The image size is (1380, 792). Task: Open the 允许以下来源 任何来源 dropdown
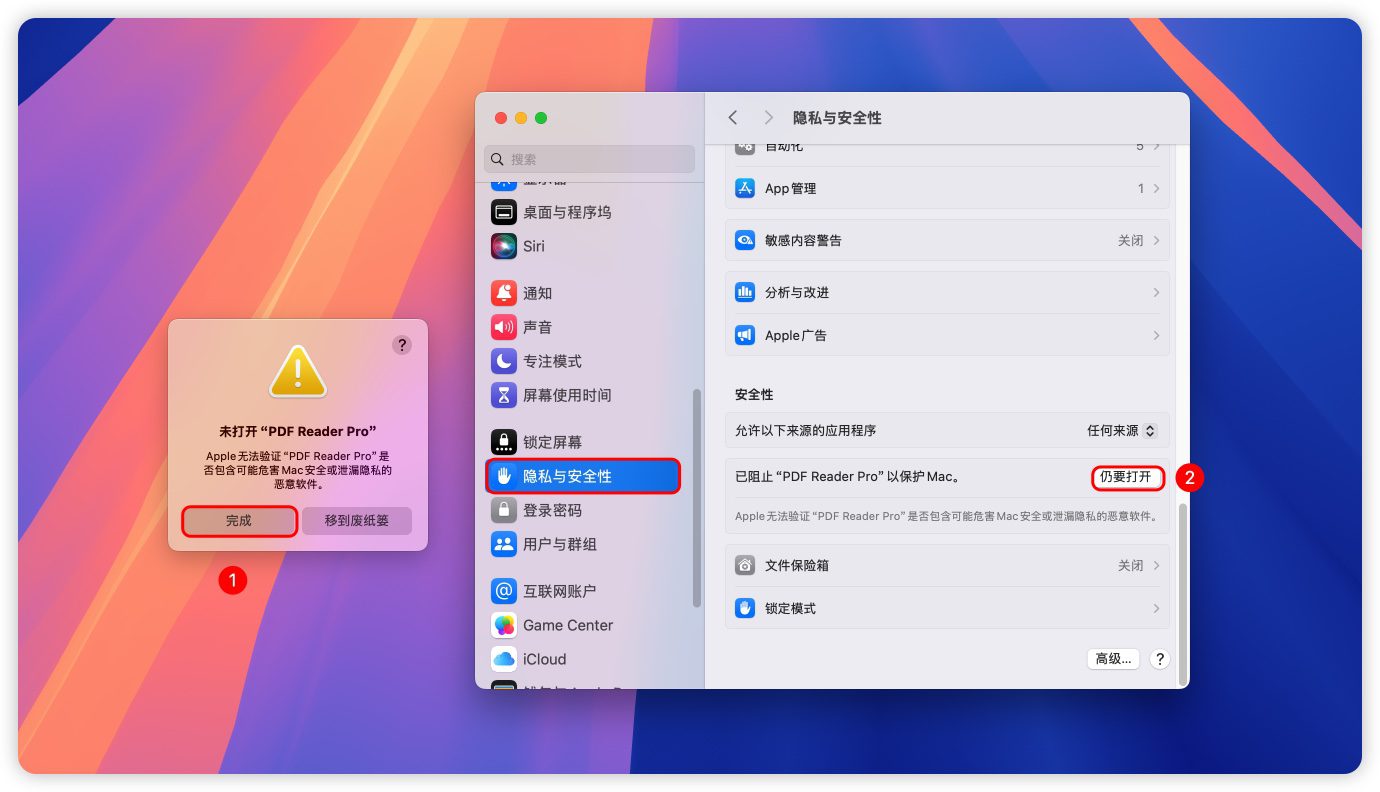click(x=1121, y=431)
